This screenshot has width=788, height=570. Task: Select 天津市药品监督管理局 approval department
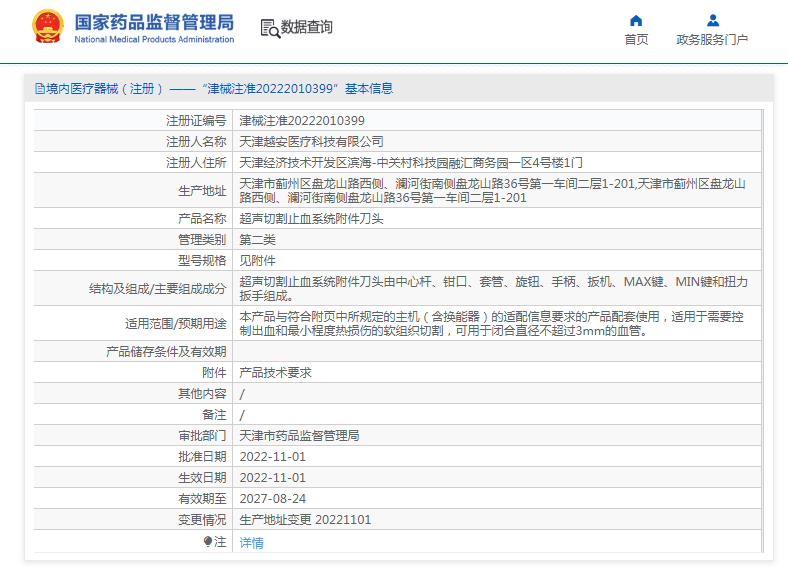tap(299, 436)
